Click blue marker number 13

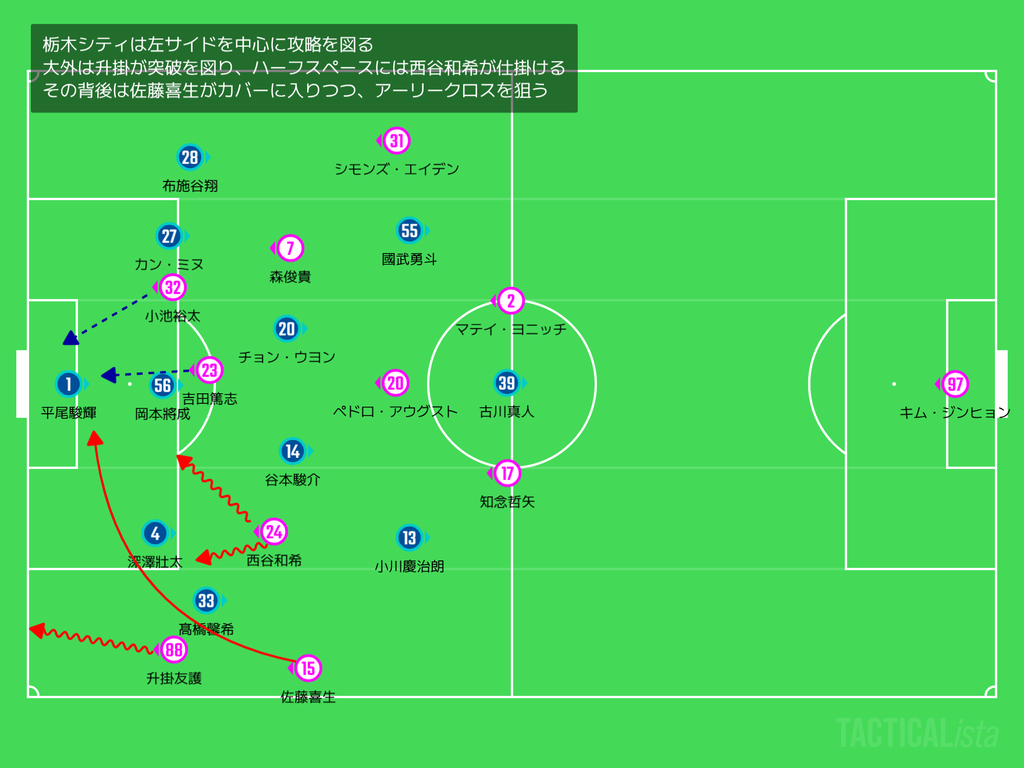409,537
